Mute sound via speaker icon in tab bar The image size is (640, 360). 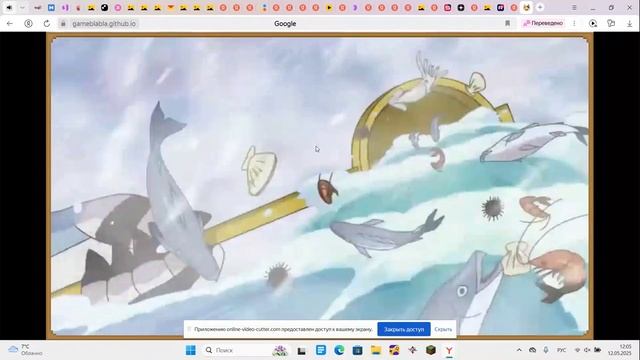[9, 7]
